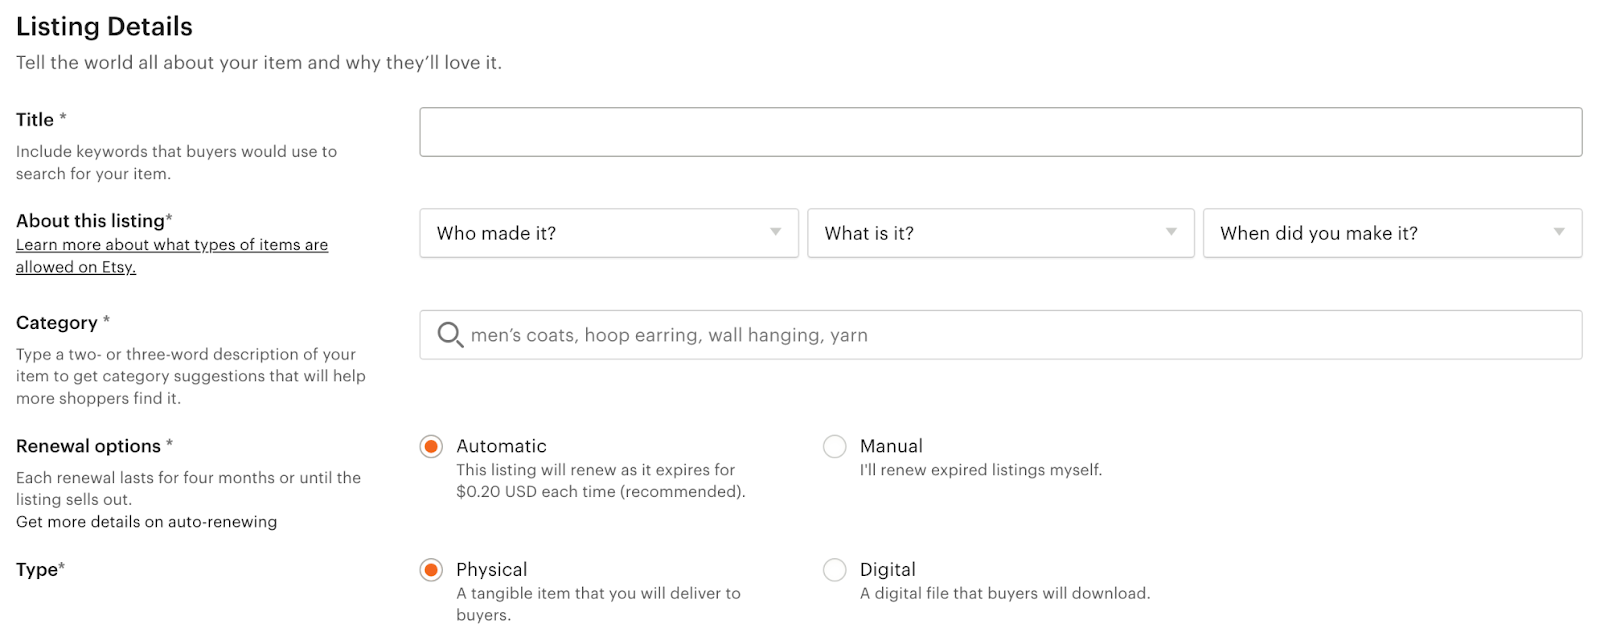Select the Physical item type
Image resolution: width=1600 pixels, height=637 pixels.
(431, 570)
